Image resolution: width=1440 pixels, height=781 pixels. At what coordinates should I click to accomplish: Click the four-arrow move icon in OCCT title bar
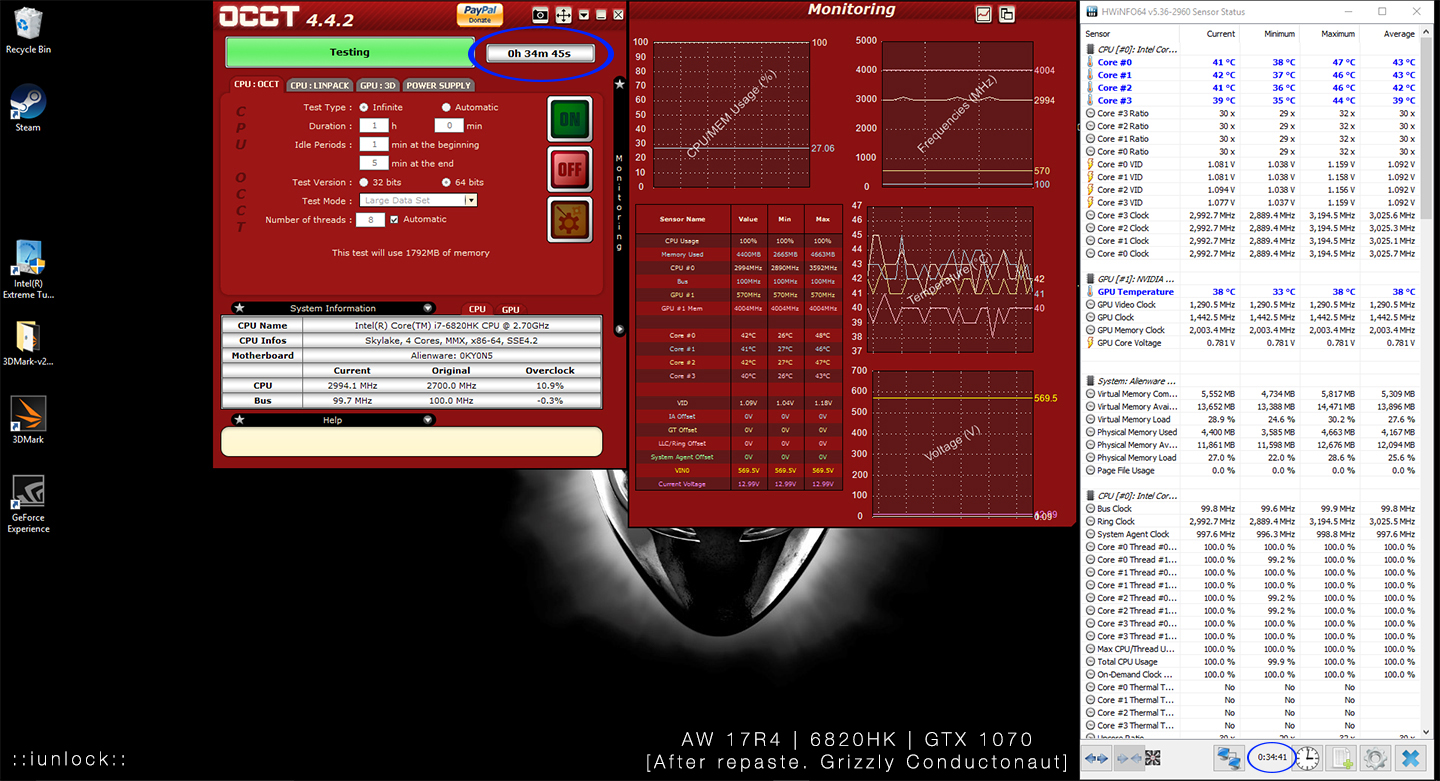coord(564,15)
